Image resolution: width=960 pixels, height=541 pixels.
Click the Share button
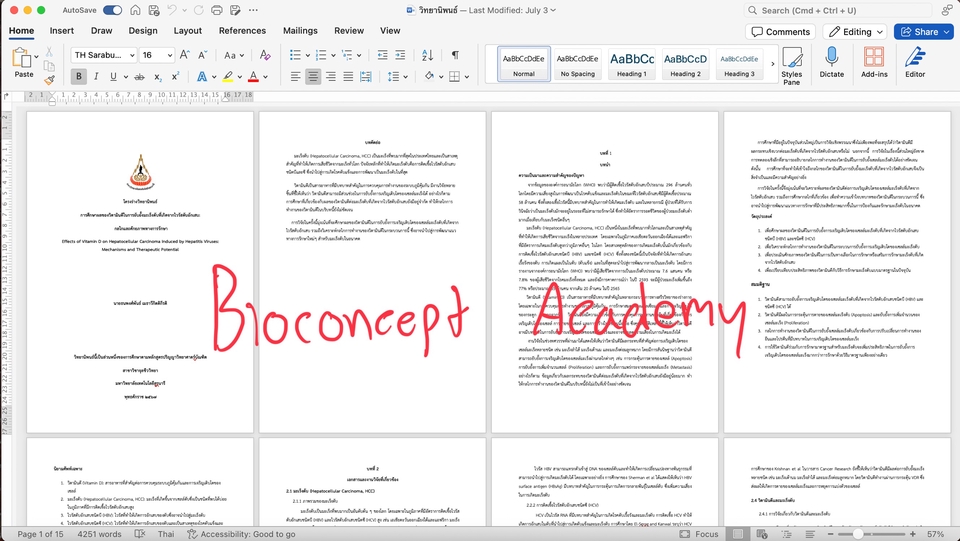(x=923, y=32)
